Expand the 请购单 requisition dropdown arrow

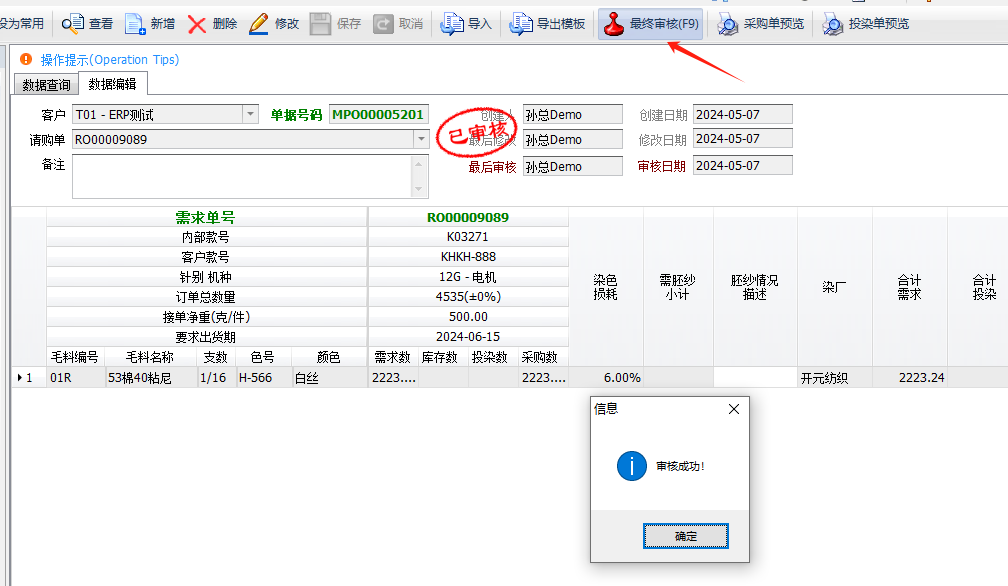pyautogui.click(x=421, y=139)
